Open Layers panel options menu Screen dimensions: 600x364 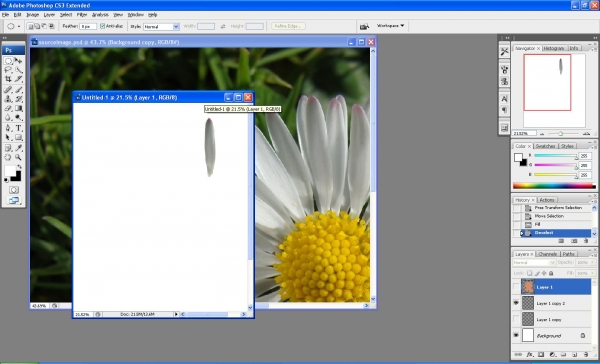(594, 256)
